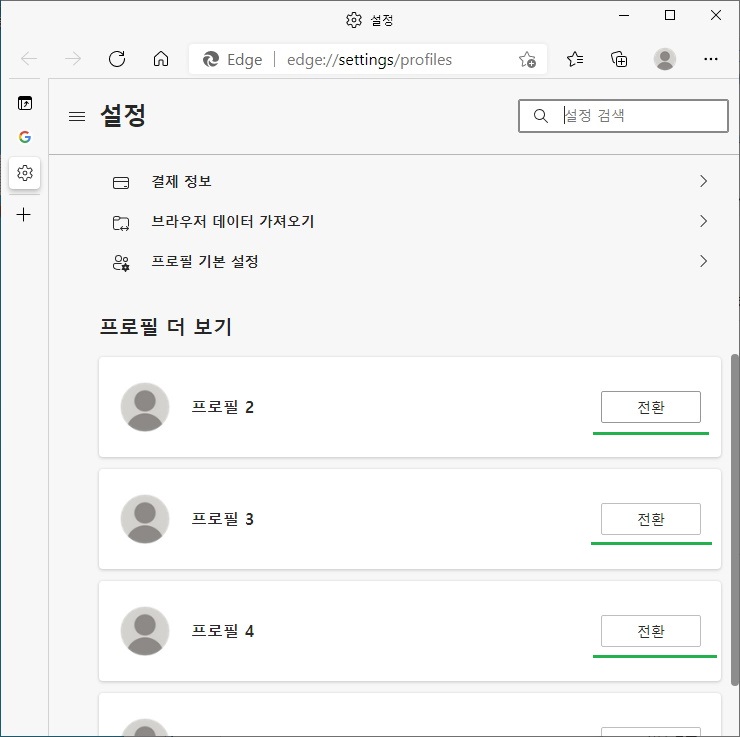The width and height of the screenshot is (740, 737).
Task: Reload the settings page
Action: tap(117, 59)
